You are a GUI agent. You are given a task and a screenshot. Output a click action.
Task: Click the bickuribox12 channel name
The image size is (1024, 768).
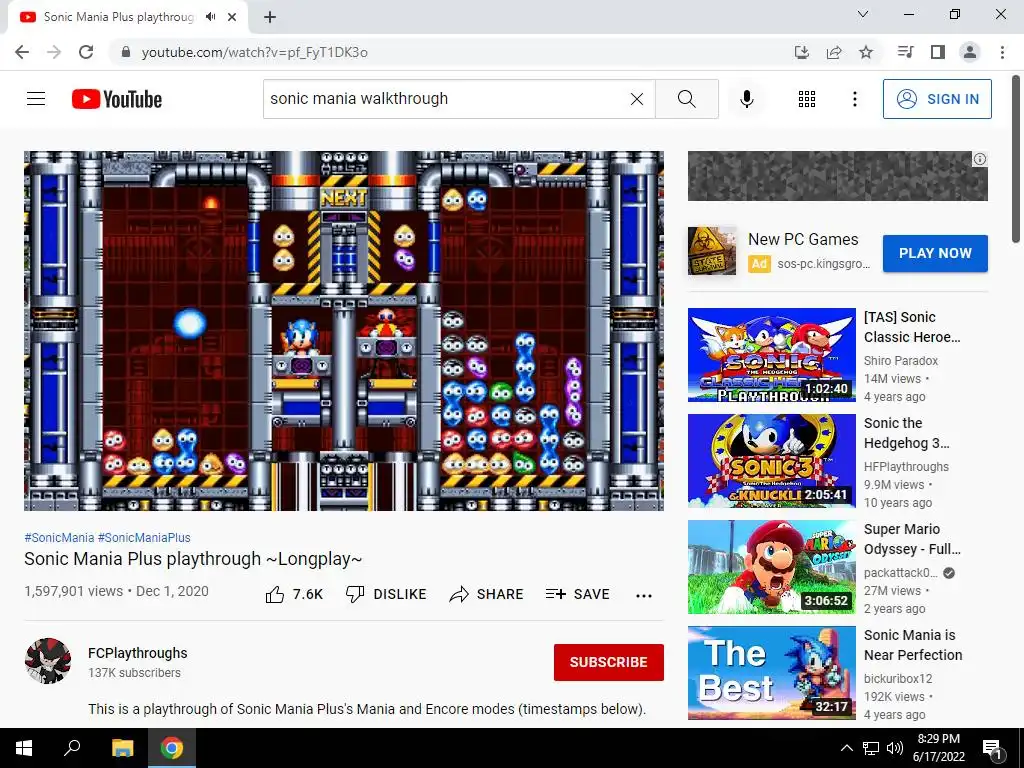point(898,679)
